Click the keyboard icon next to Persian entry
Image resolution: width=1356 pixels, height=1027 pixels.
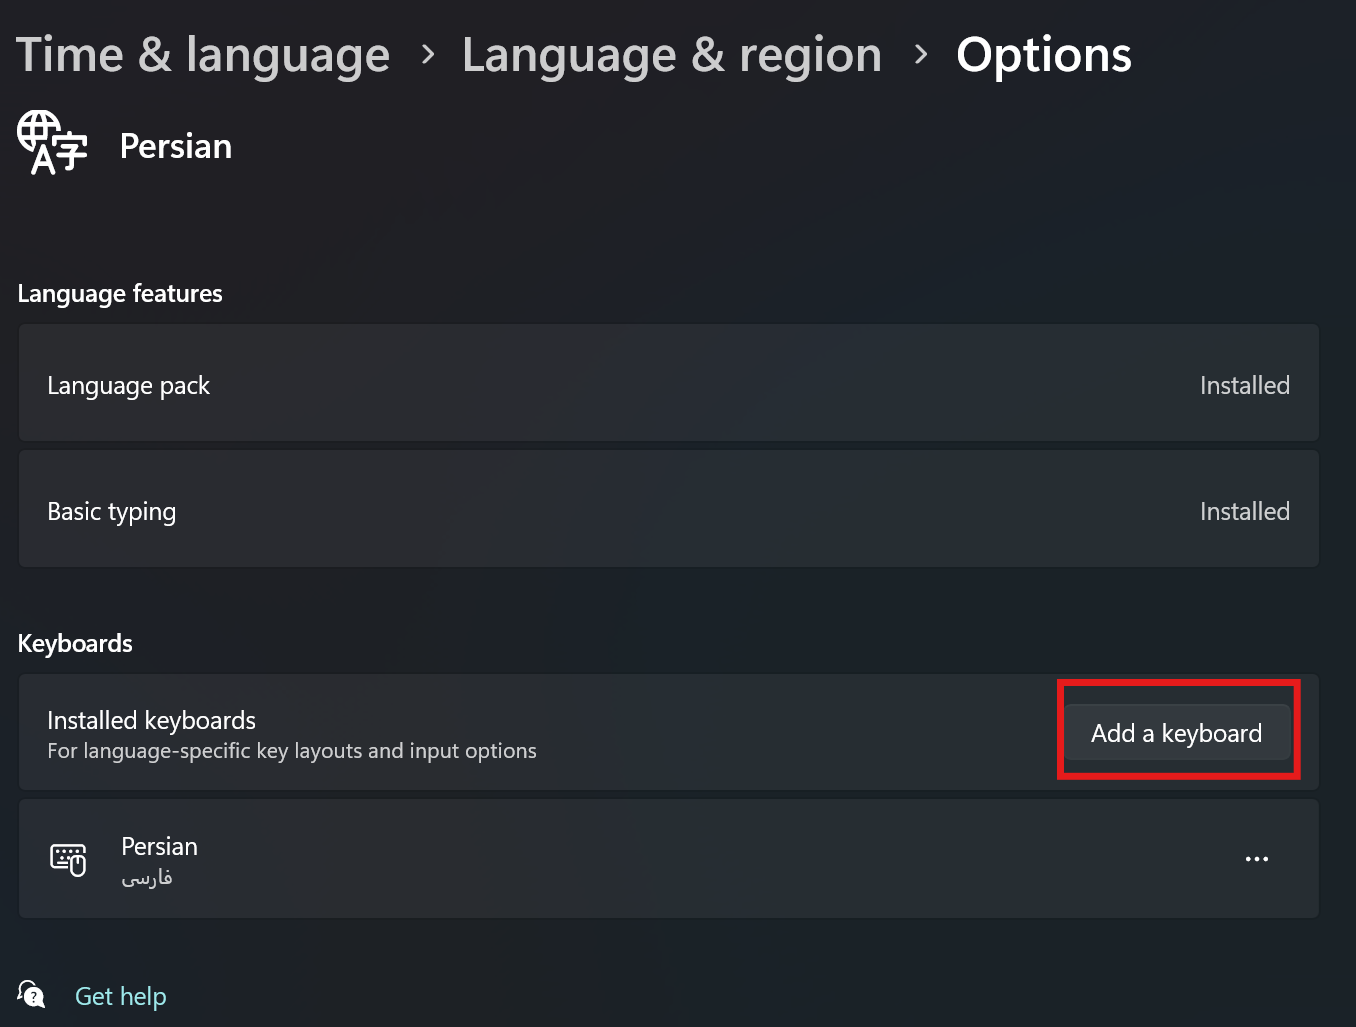(x=66, y=858)
